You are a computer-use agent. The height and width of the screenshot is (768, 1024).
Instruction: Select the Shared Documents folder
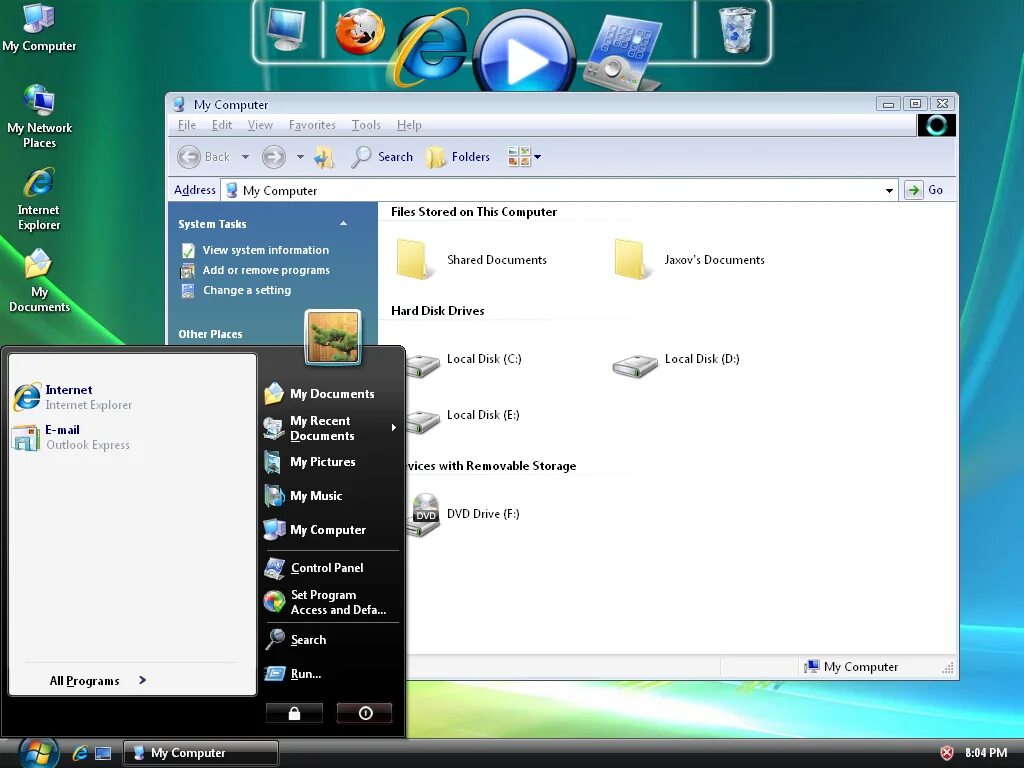472,259
